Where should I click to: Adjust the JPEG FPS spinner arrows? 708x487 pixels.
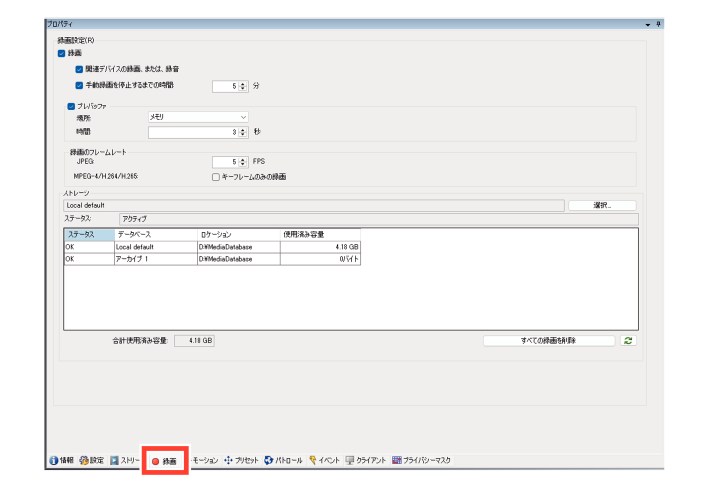point(243,162)
